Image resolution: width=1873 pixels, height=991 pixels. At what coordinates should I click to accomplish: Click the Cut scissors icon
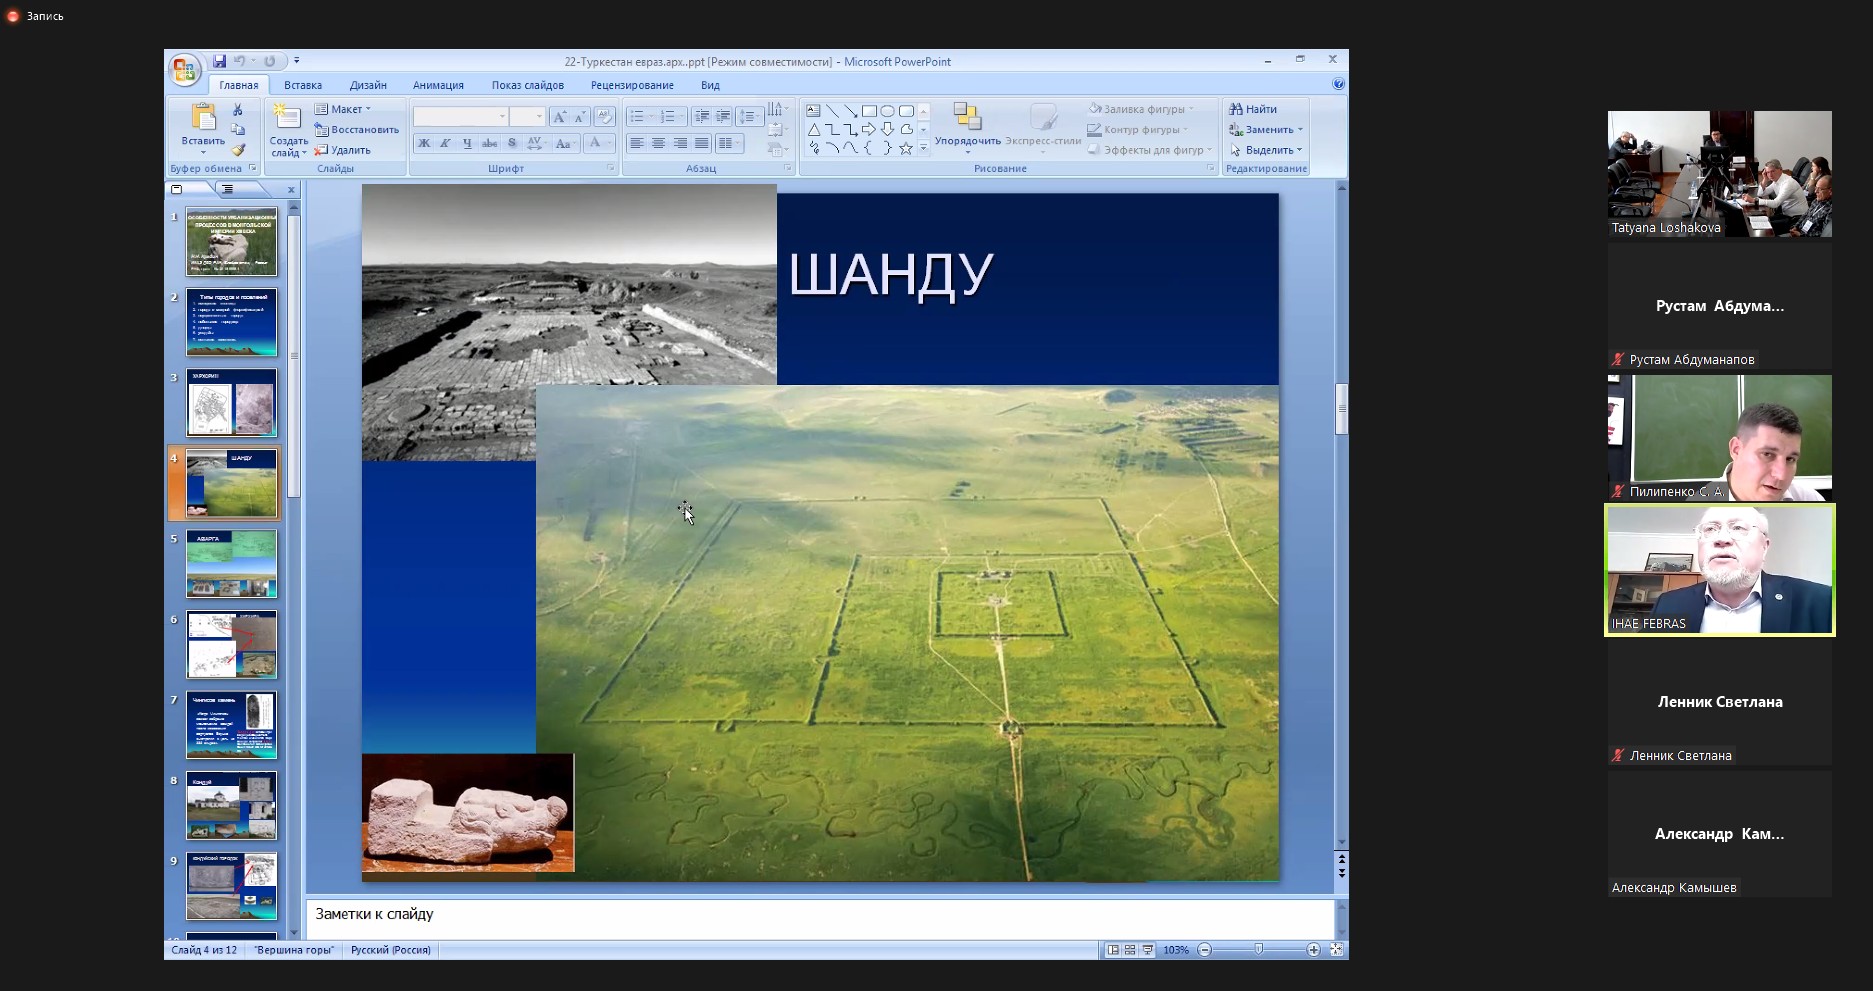pyautogui.click(x=238, y=110)
